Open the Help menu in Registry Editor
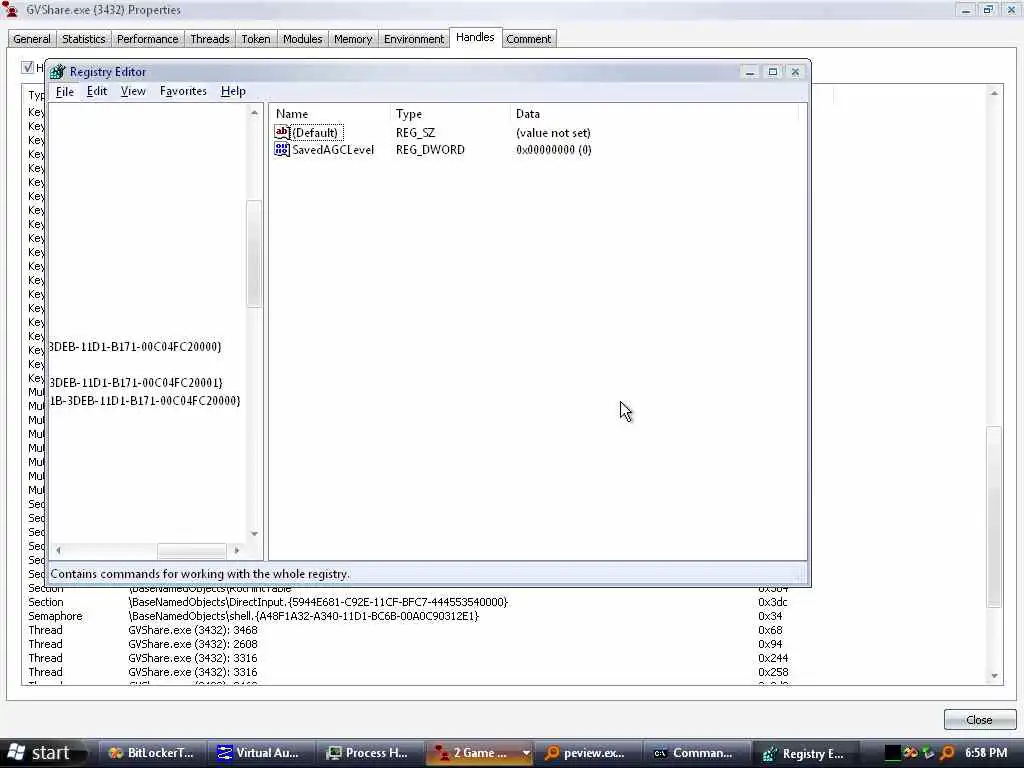This screenshot has width=1024, height=768. tap(233, 91)
